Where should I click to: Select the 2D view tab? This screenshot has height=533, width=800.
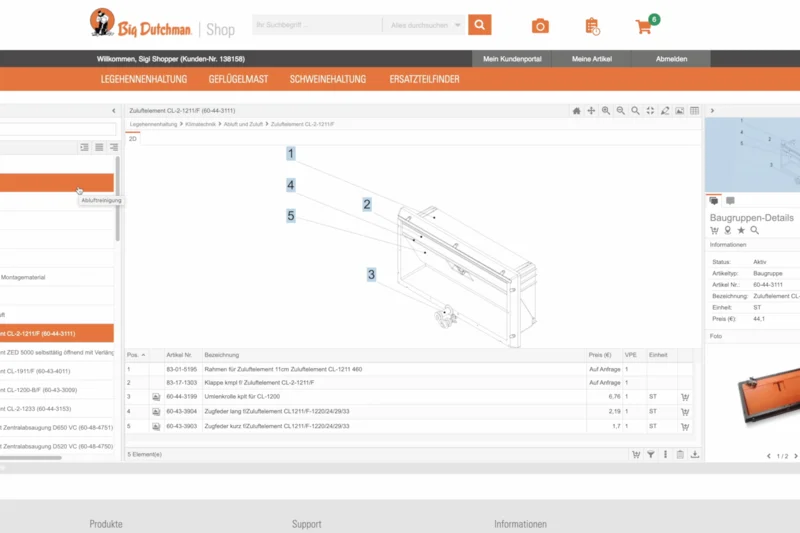click(133, 139)
